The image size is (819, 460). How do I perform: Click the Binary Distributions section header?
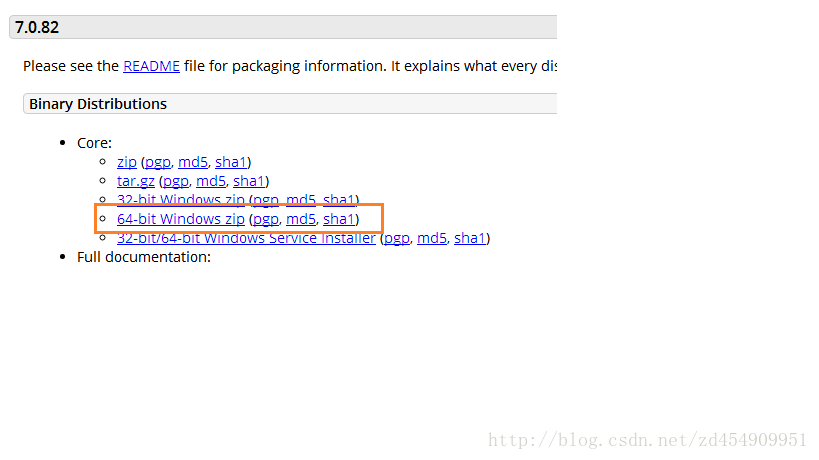pyautogui.click(x=98, y=104)
